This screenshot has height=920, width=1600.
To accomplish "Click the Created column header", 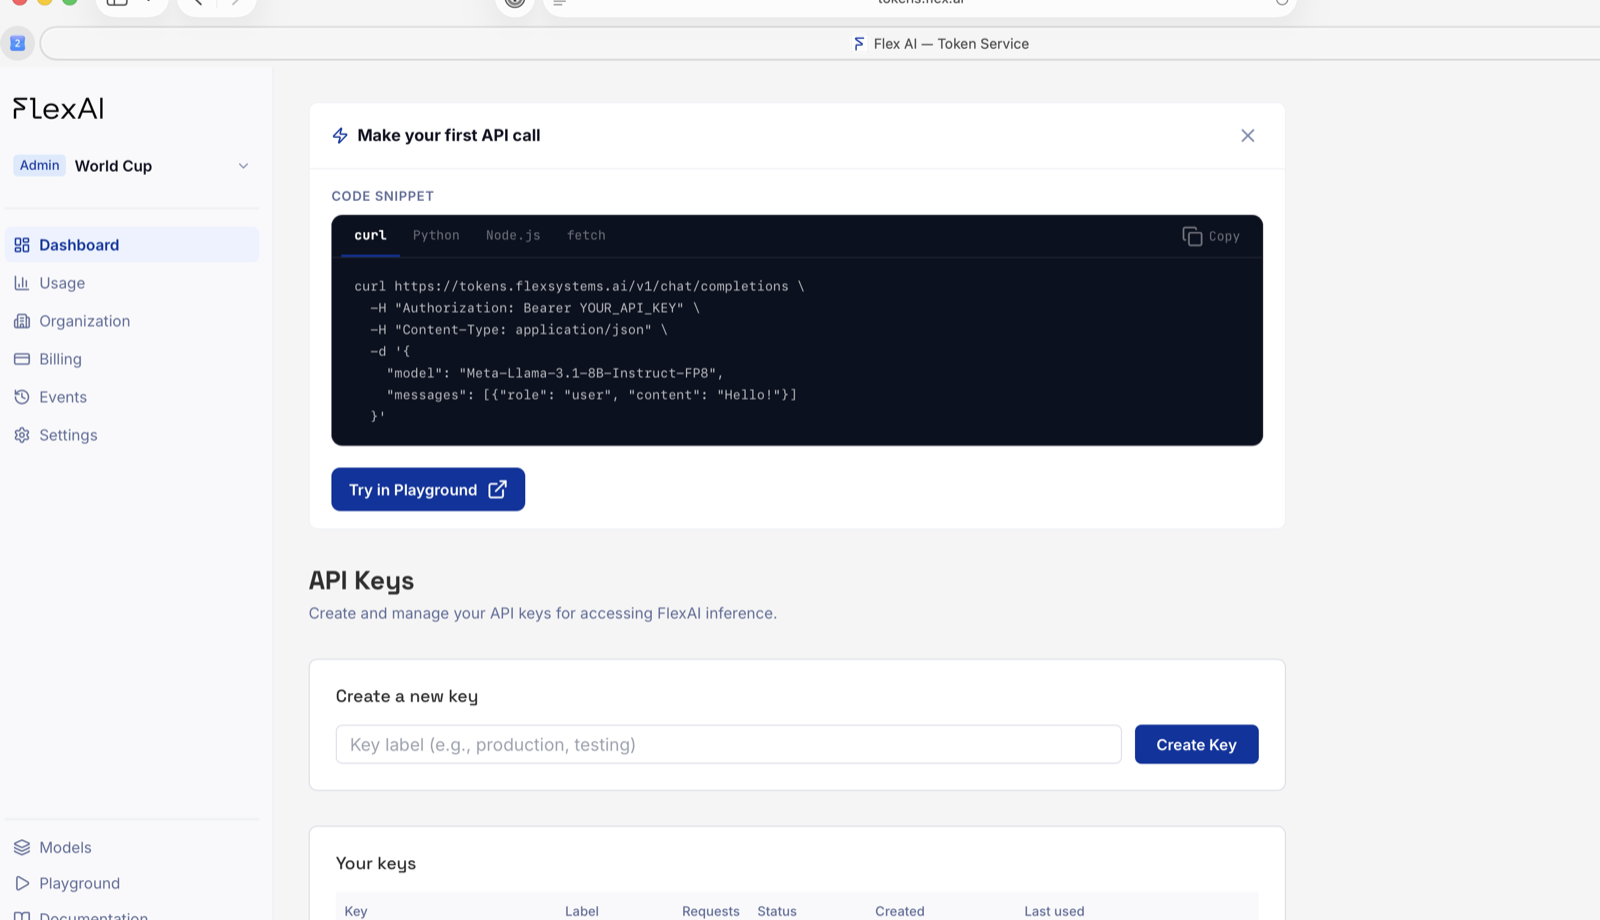I will 900,911.
